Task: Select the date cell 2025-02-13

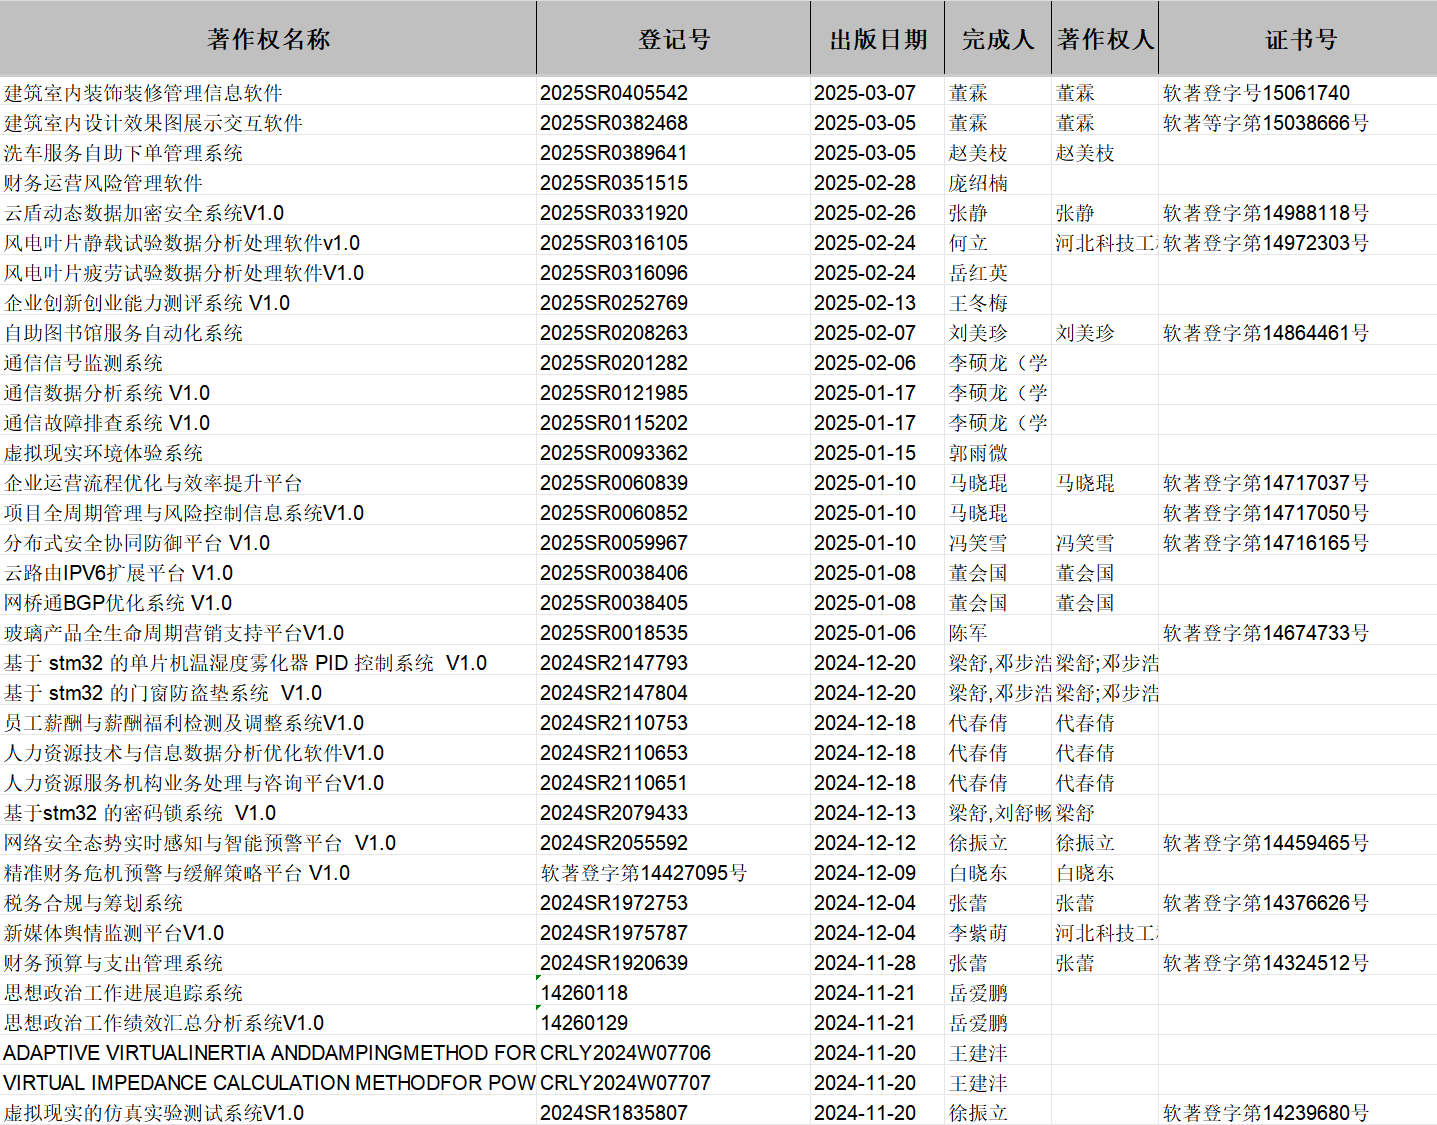Action: point(864,303)
